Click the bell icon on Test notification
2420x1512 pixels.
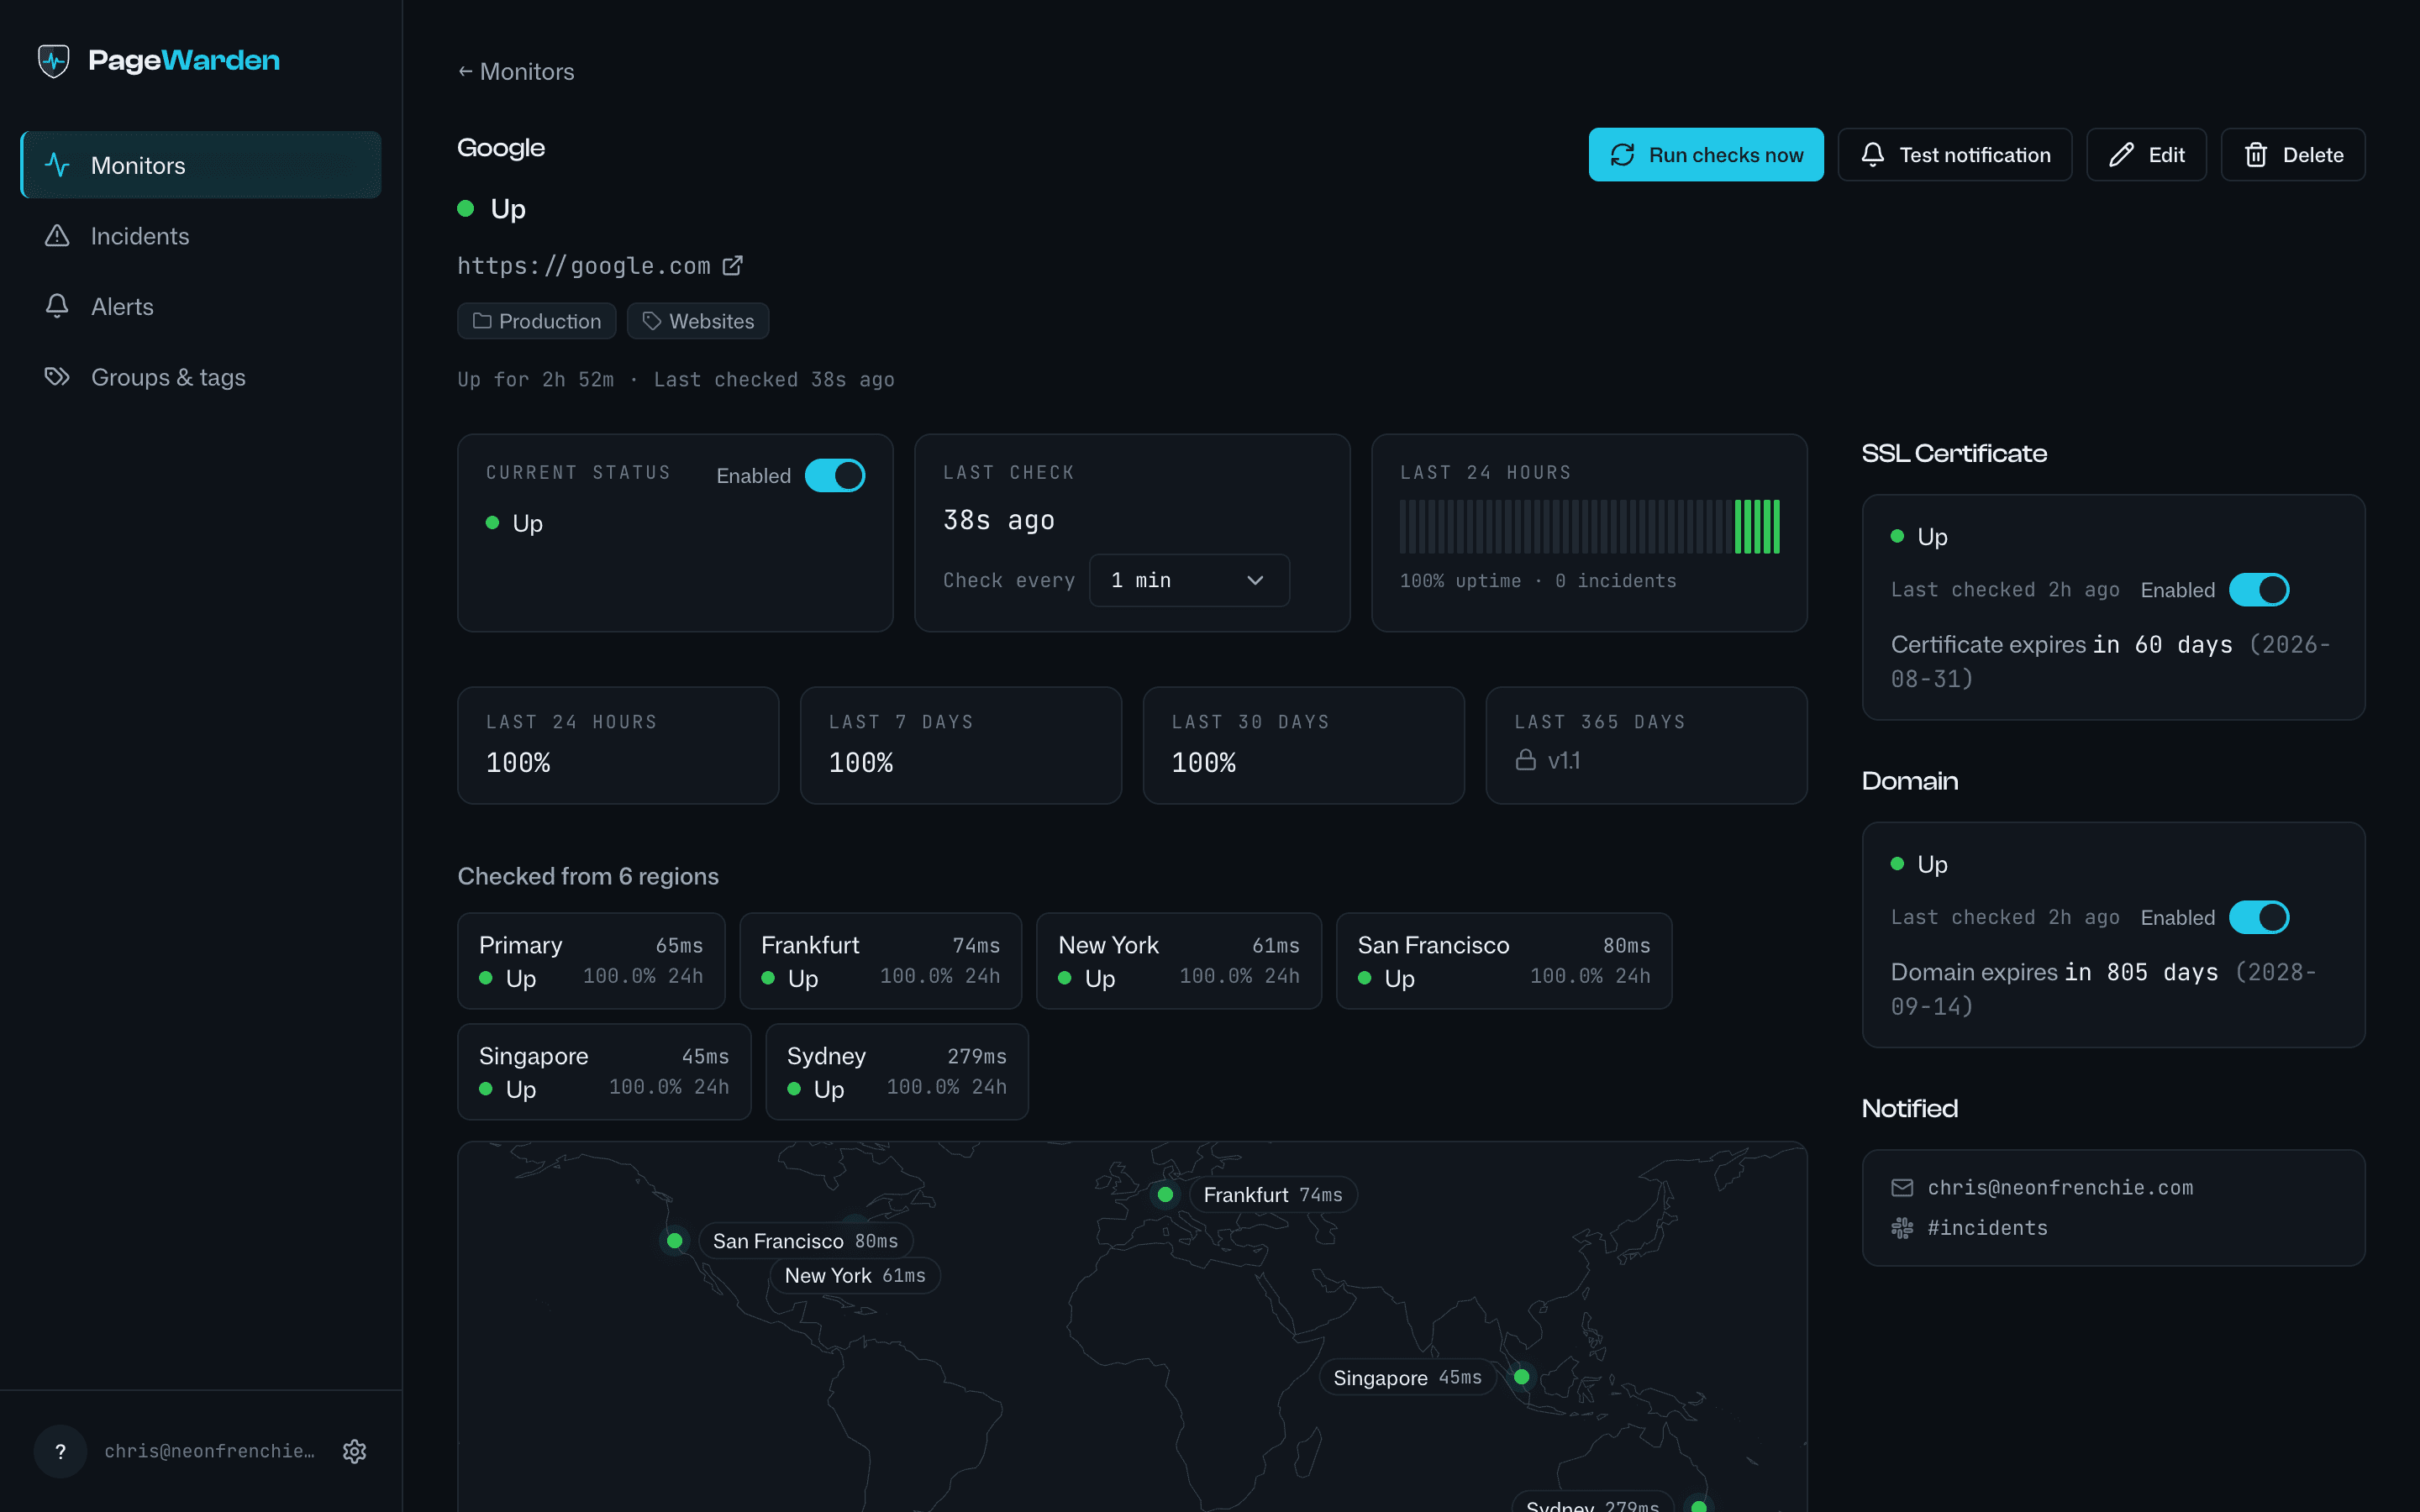[x=1873, y=155]
